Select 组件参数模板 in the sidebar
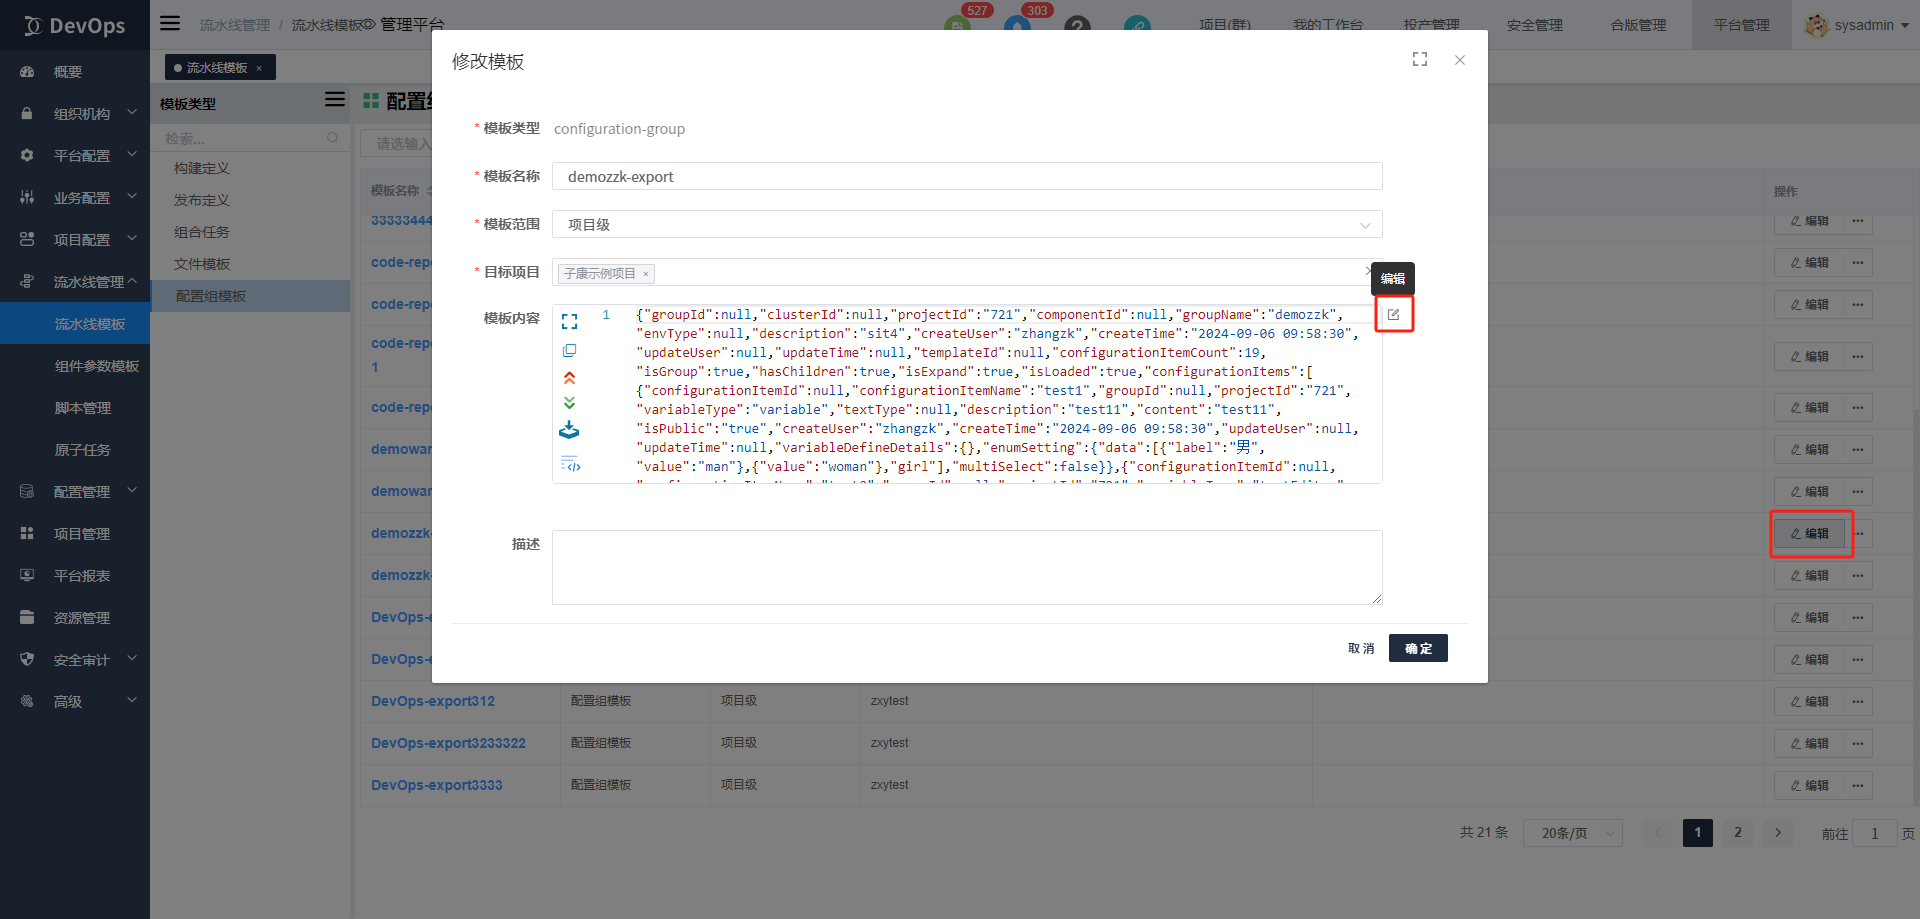Screen dimensions: 1920x919 pyautogui.click(x=75, y=366)
